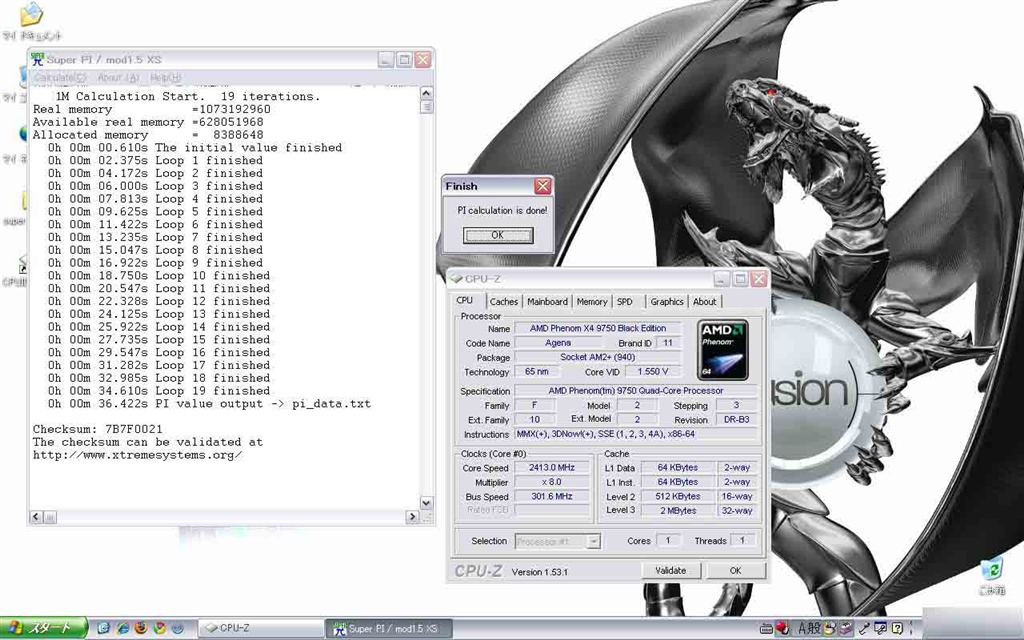
Task: Open the Help menu in Super PI
Action: (x=165, y=78)
